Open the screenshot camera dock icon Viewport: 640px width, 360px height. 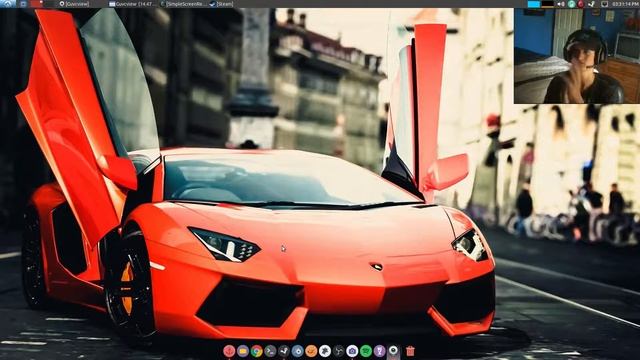click(352, 351)
